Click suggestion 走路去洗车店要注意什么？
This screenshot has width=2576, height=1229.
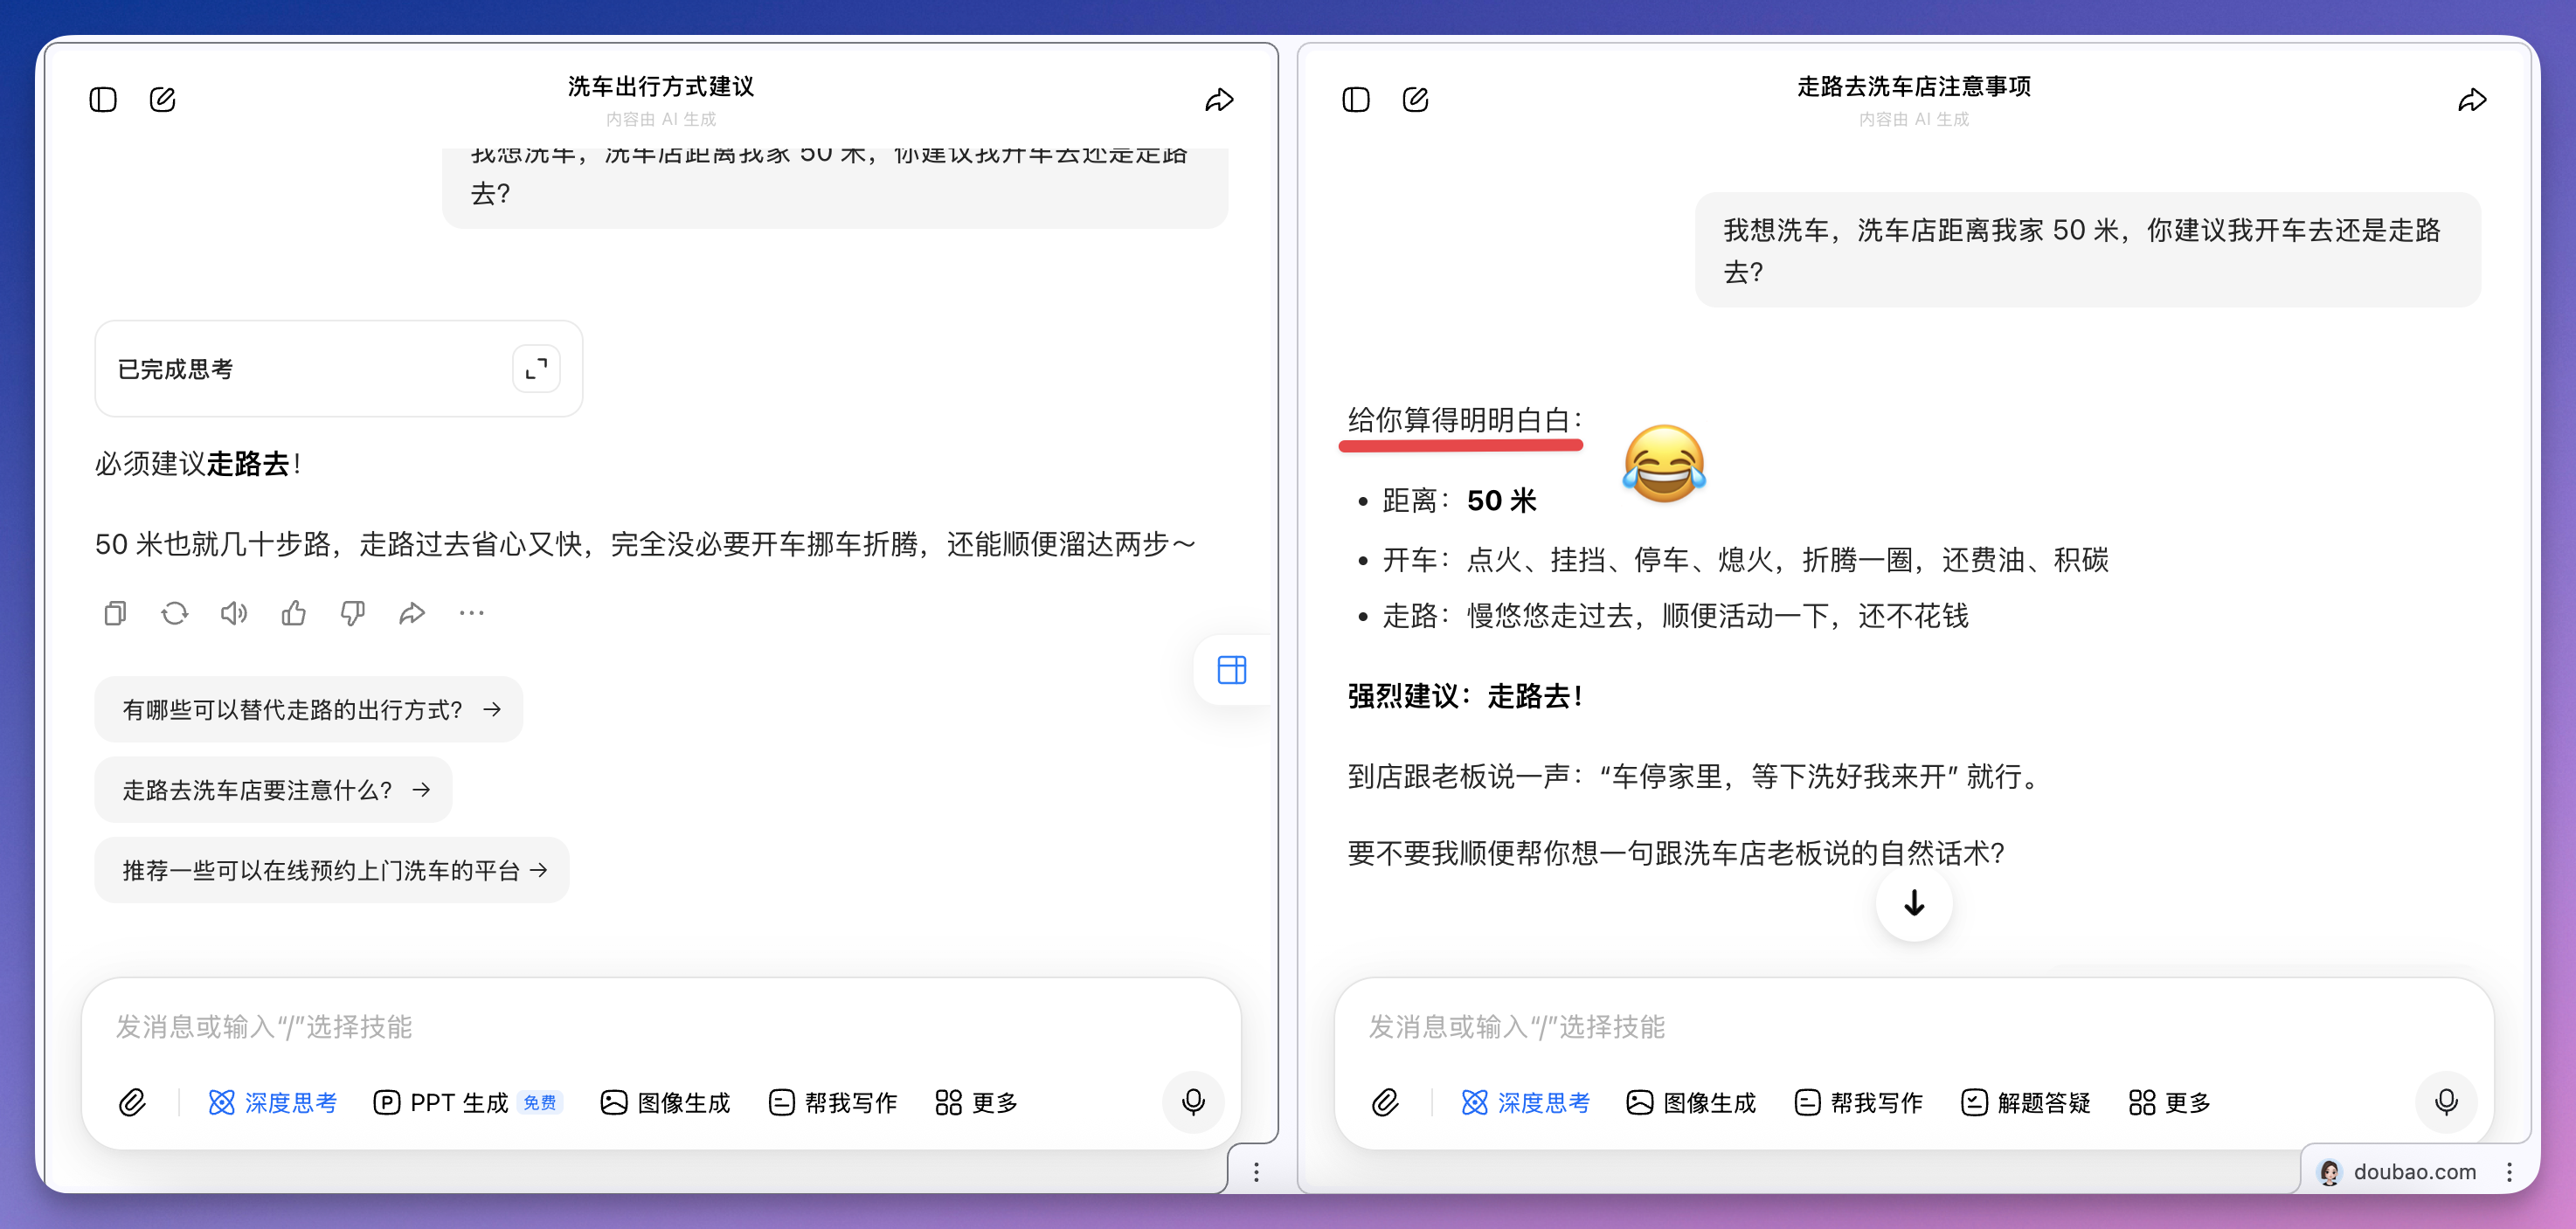coord(273,790)
